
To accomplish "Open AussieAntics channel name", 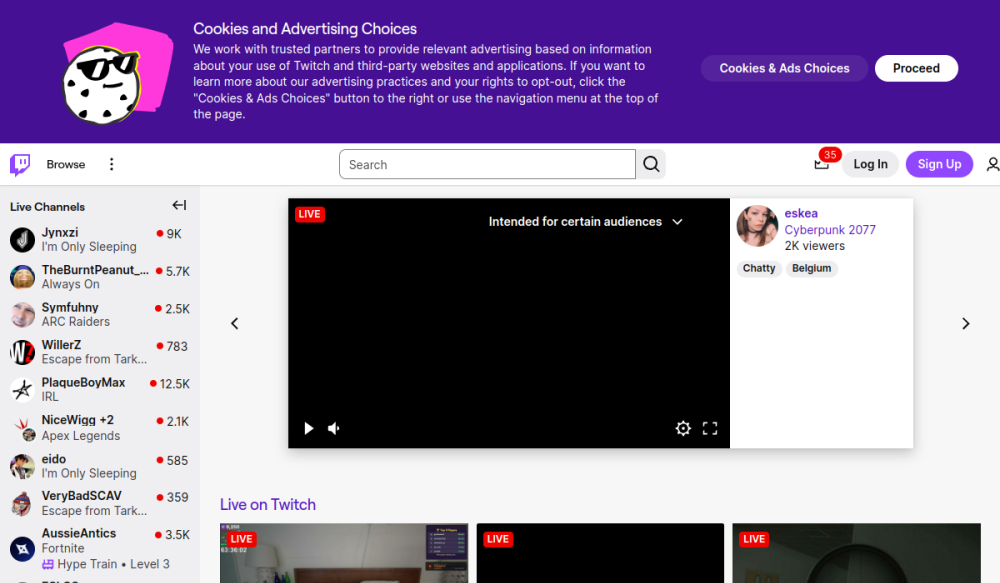I will pos(79,533).
